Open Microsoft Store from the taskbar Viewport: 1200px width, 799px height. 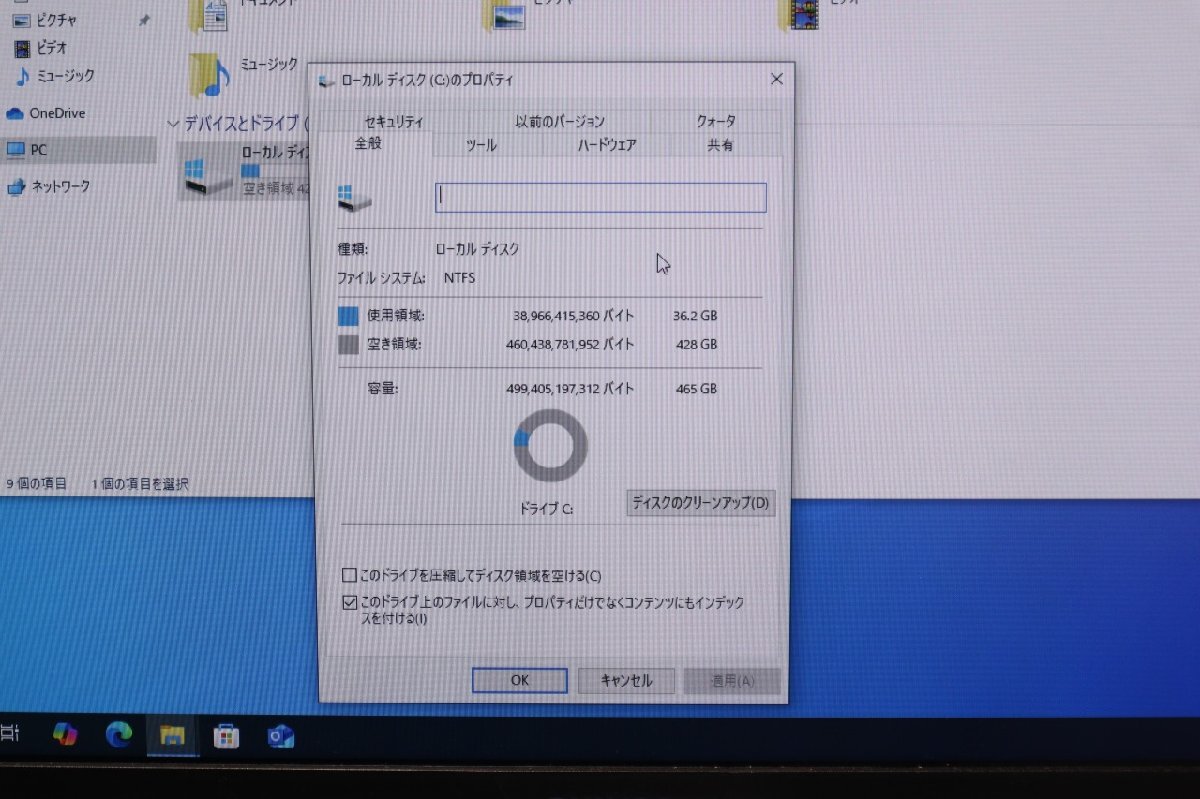point(227,737)
